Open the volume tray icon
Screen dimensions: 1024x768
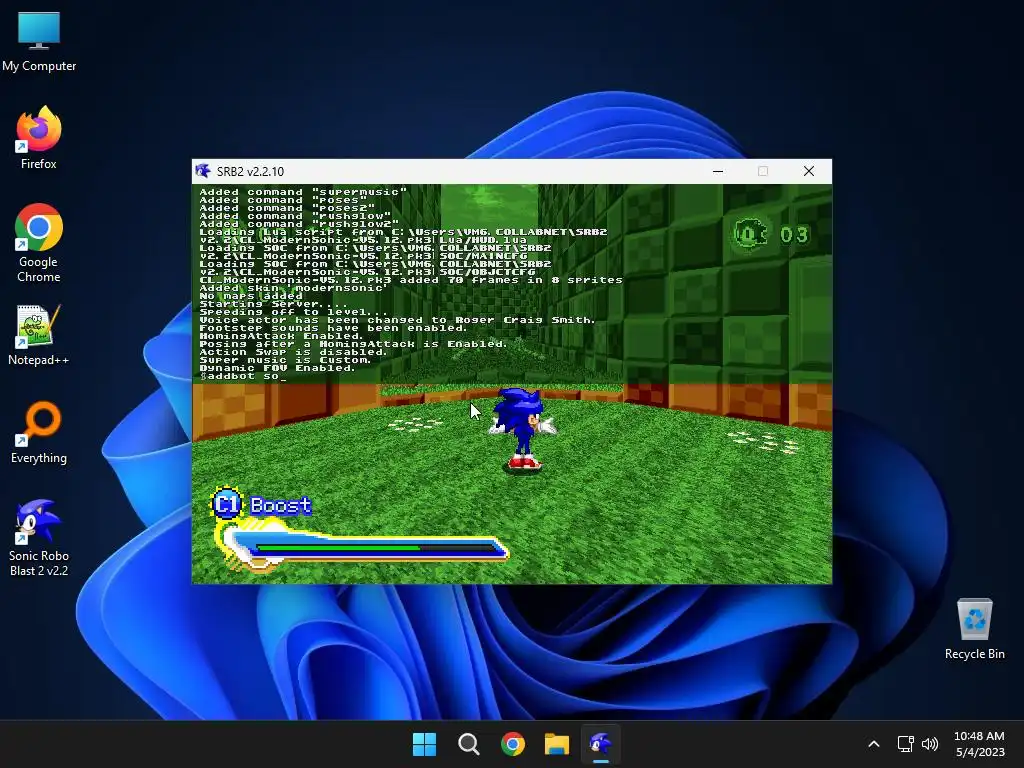930,744
